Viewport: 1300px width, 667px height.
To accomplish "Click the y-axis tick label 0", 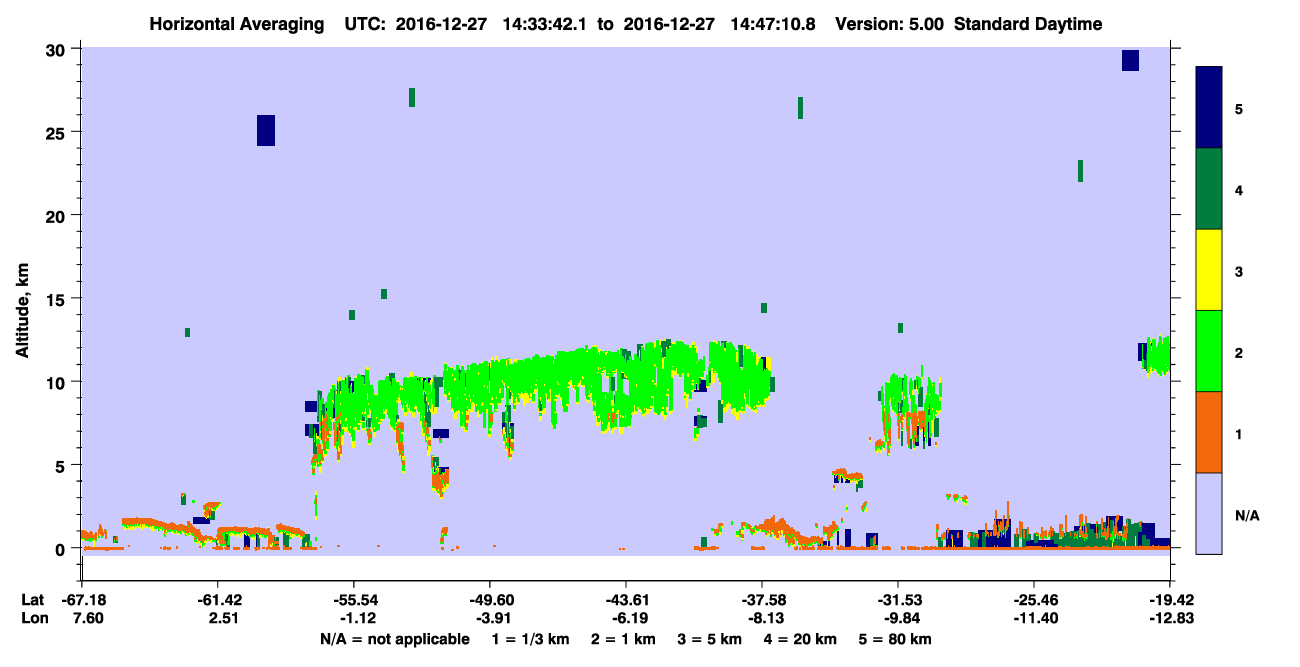I will click(62, 548).
